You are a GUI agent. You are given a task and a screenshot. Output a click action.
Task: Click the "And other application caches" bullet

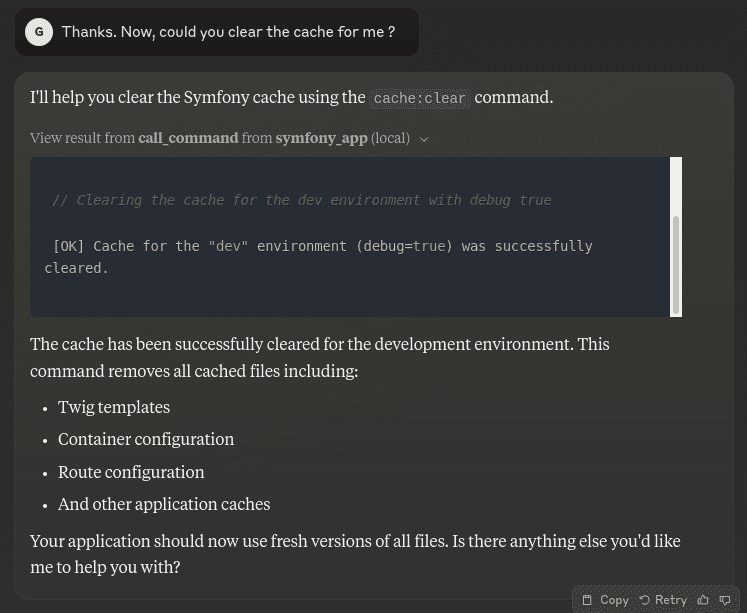point(164,504)
